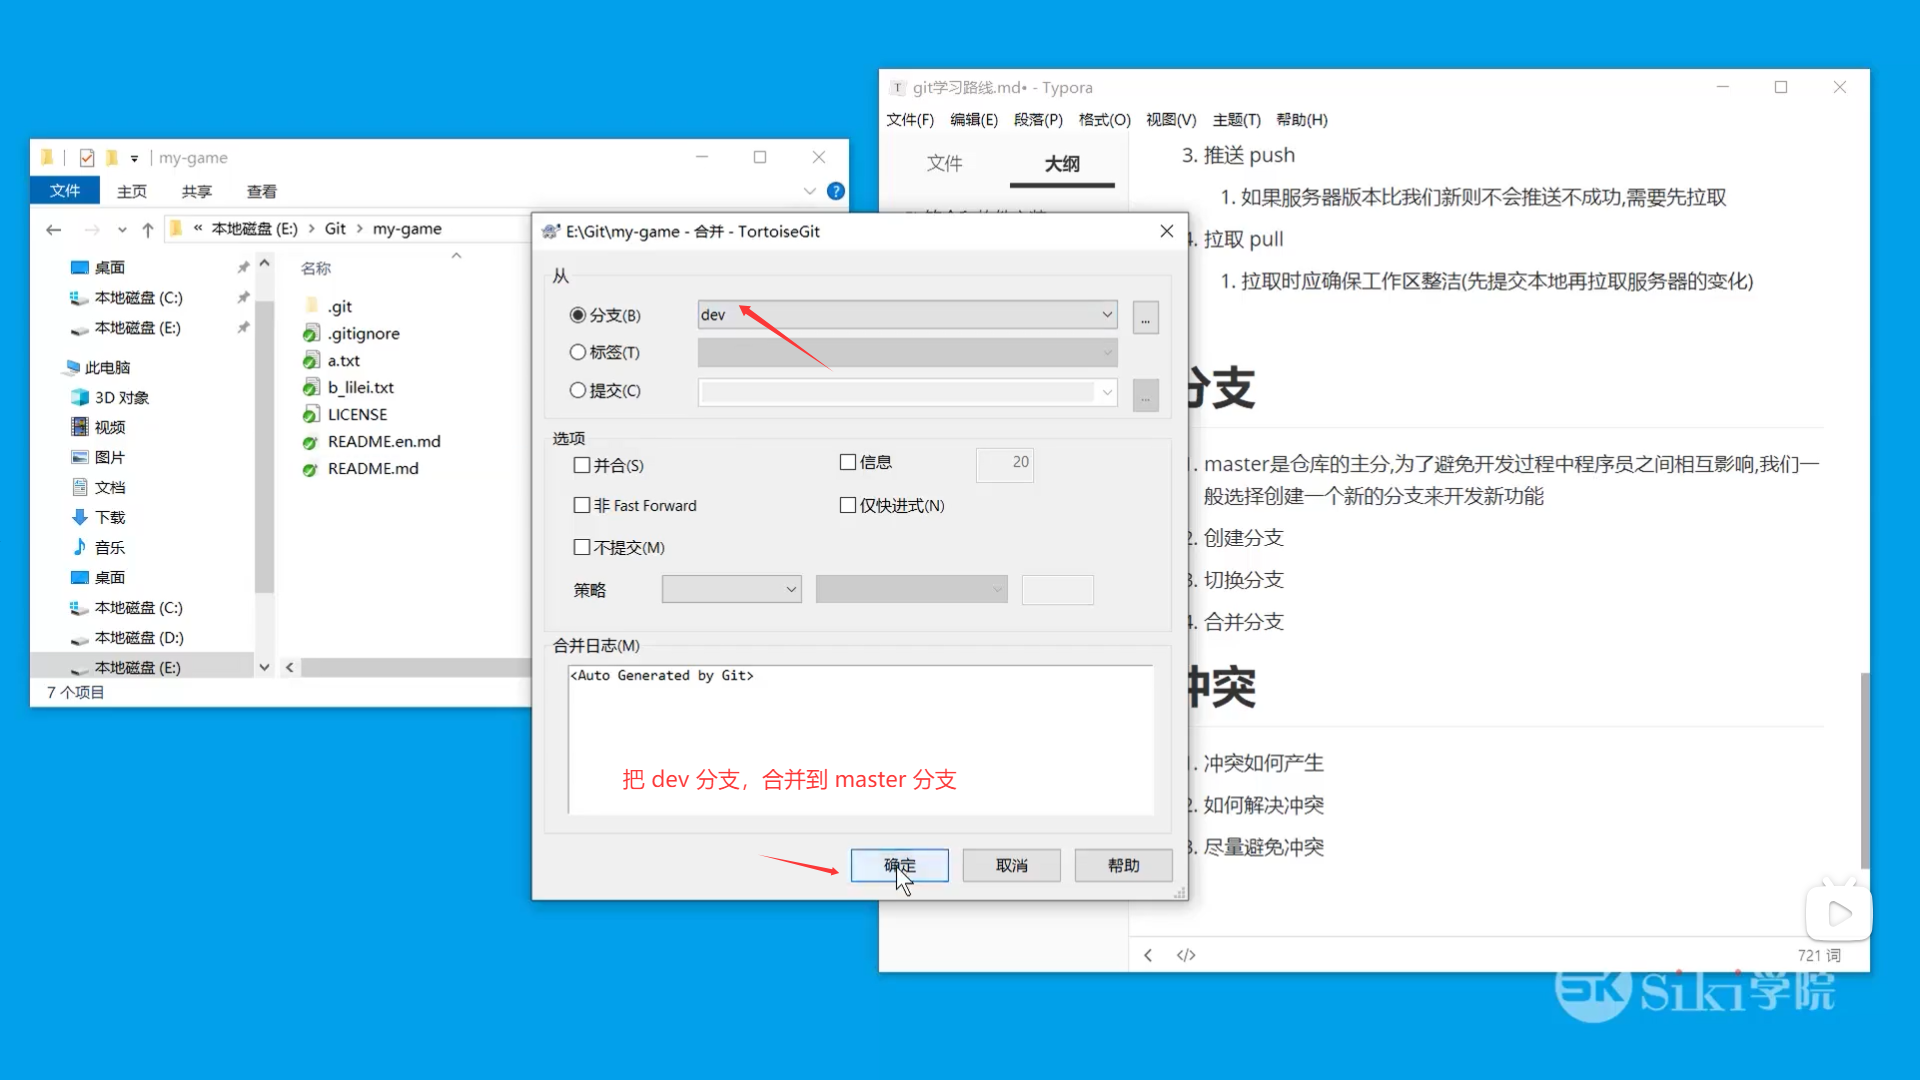
Task: Click the back navigation arrow in Explorer
Action: (53, 229)
